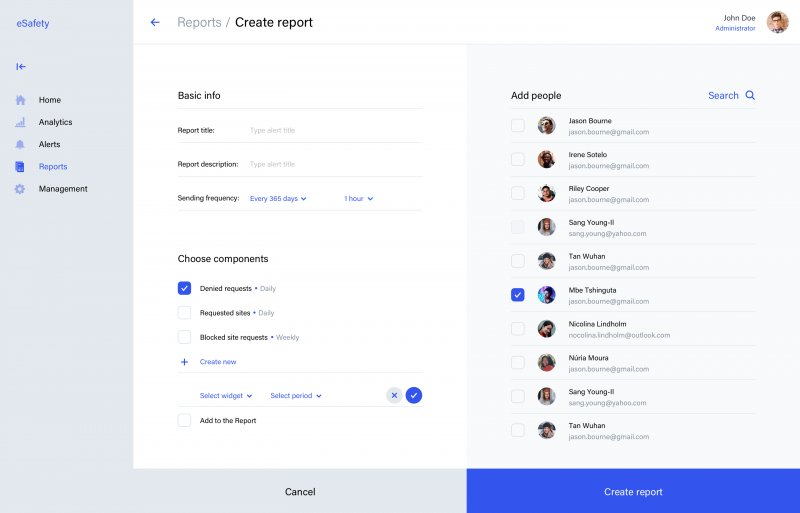Click the search magnifier icon

(x=750, y=96)
